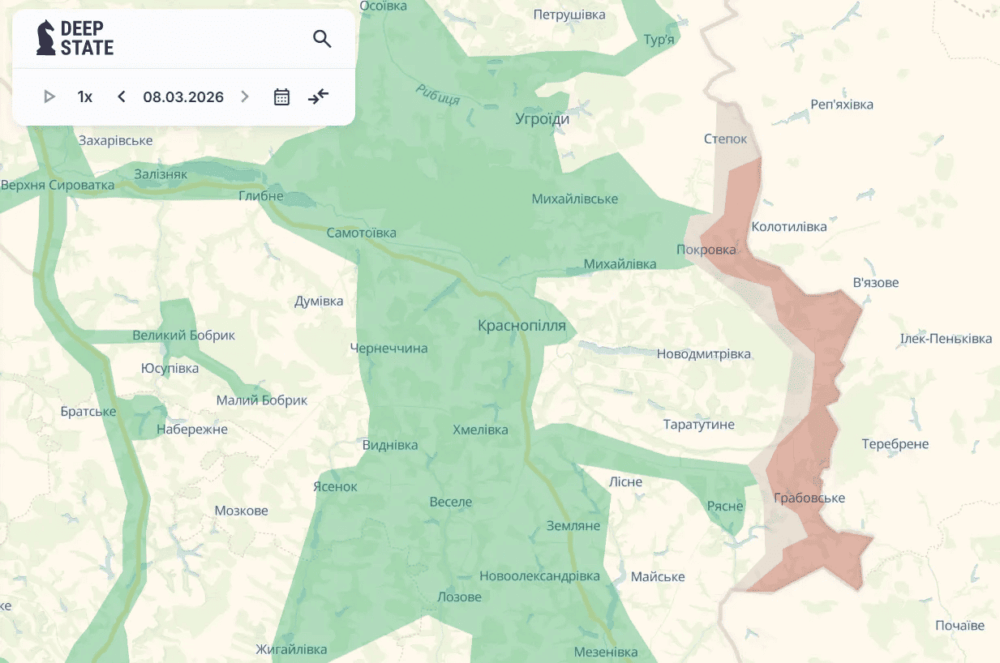Click the DeepState knight logo
The image size is (1000, 663).
pos(45,38)
